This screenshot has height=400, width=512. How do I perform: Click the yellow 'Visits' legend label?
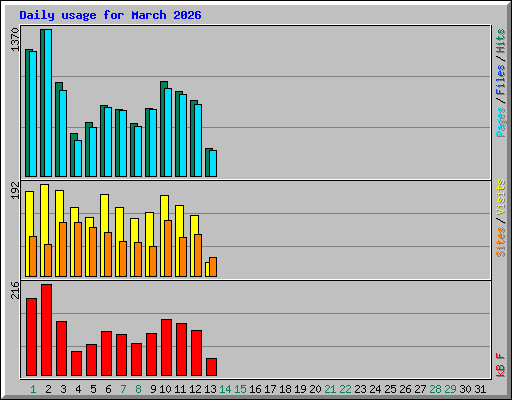(501, 197)
